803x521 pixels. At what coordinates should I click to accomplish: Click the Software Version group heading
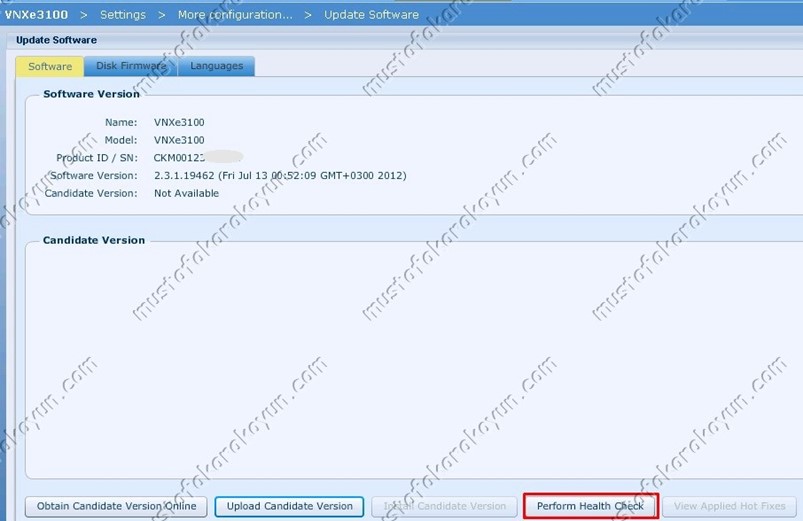(x=91, y=94)
